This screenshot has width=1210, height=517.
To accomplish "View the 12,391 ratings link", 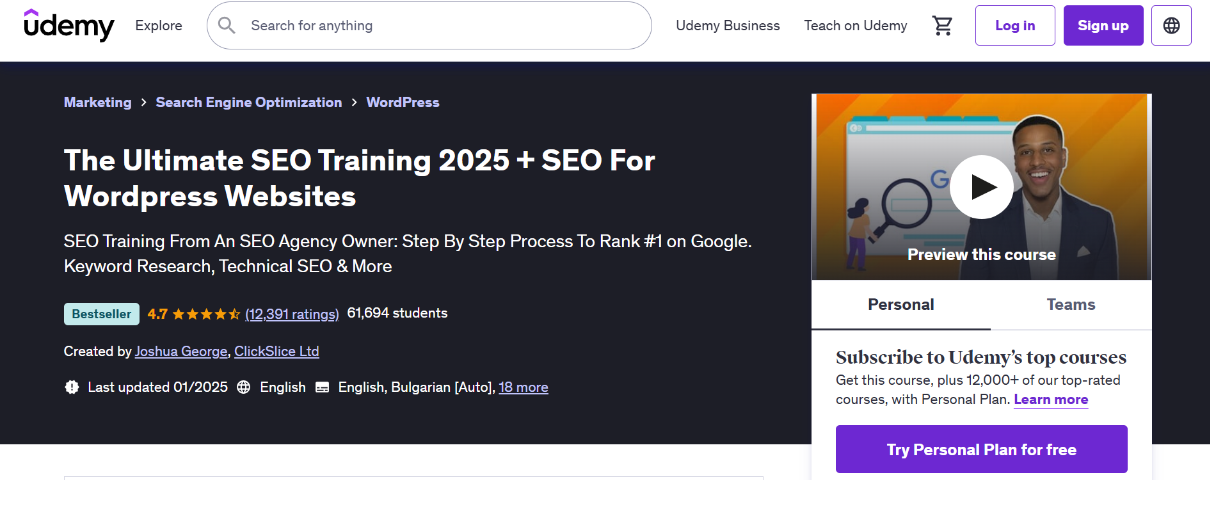I will pyautogui.click(x=292, y=314).
